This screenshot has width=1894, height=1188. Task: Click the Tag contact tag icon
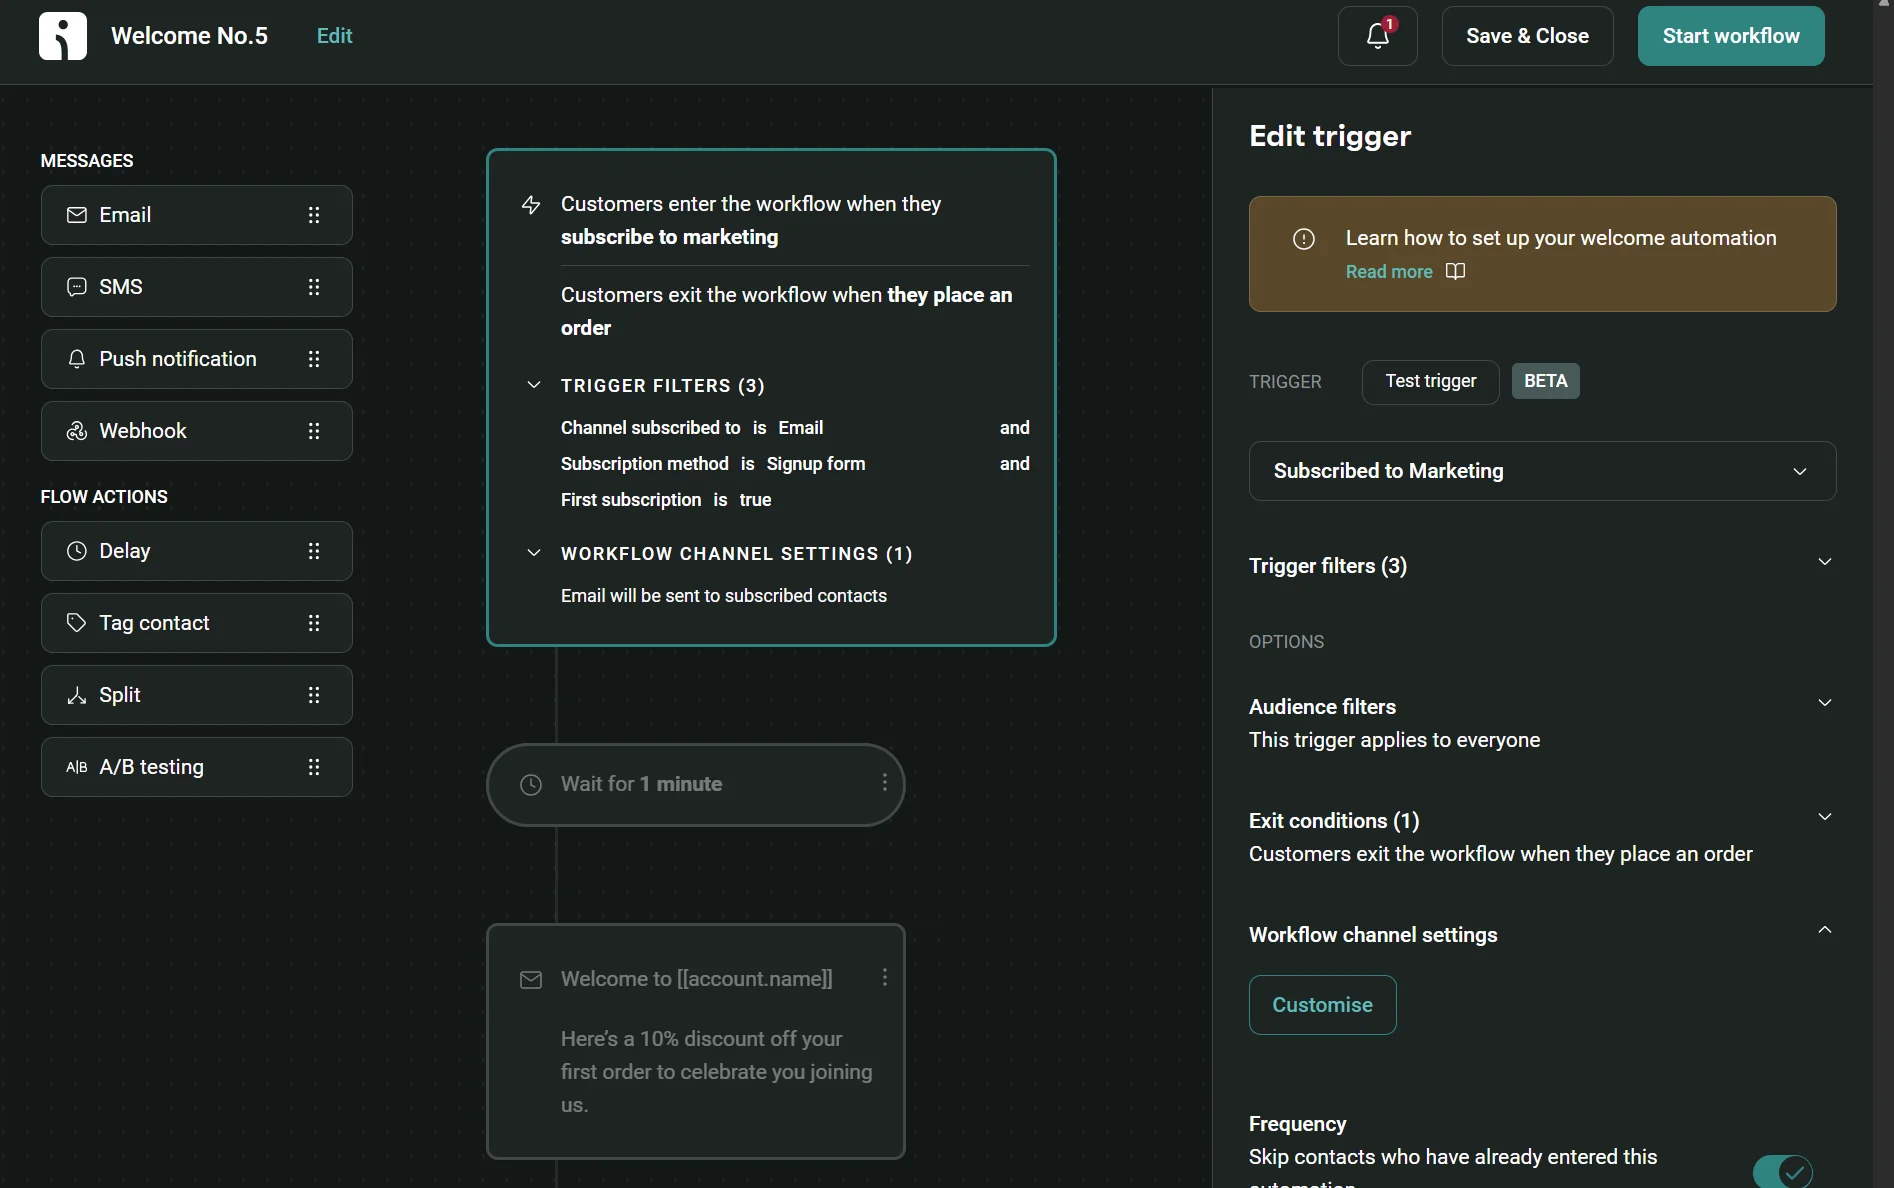76,623
